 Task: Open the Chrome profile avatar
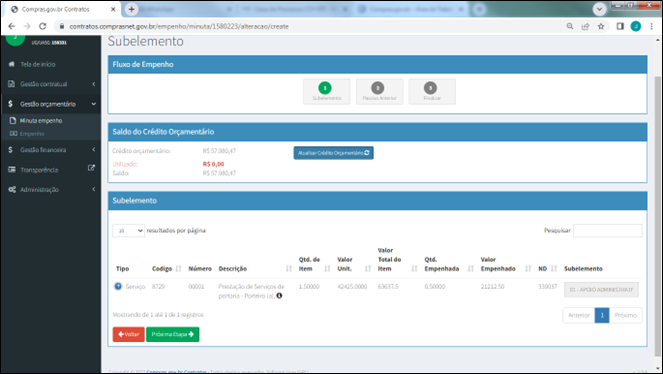pyautogui.click(x=636, y=26)
